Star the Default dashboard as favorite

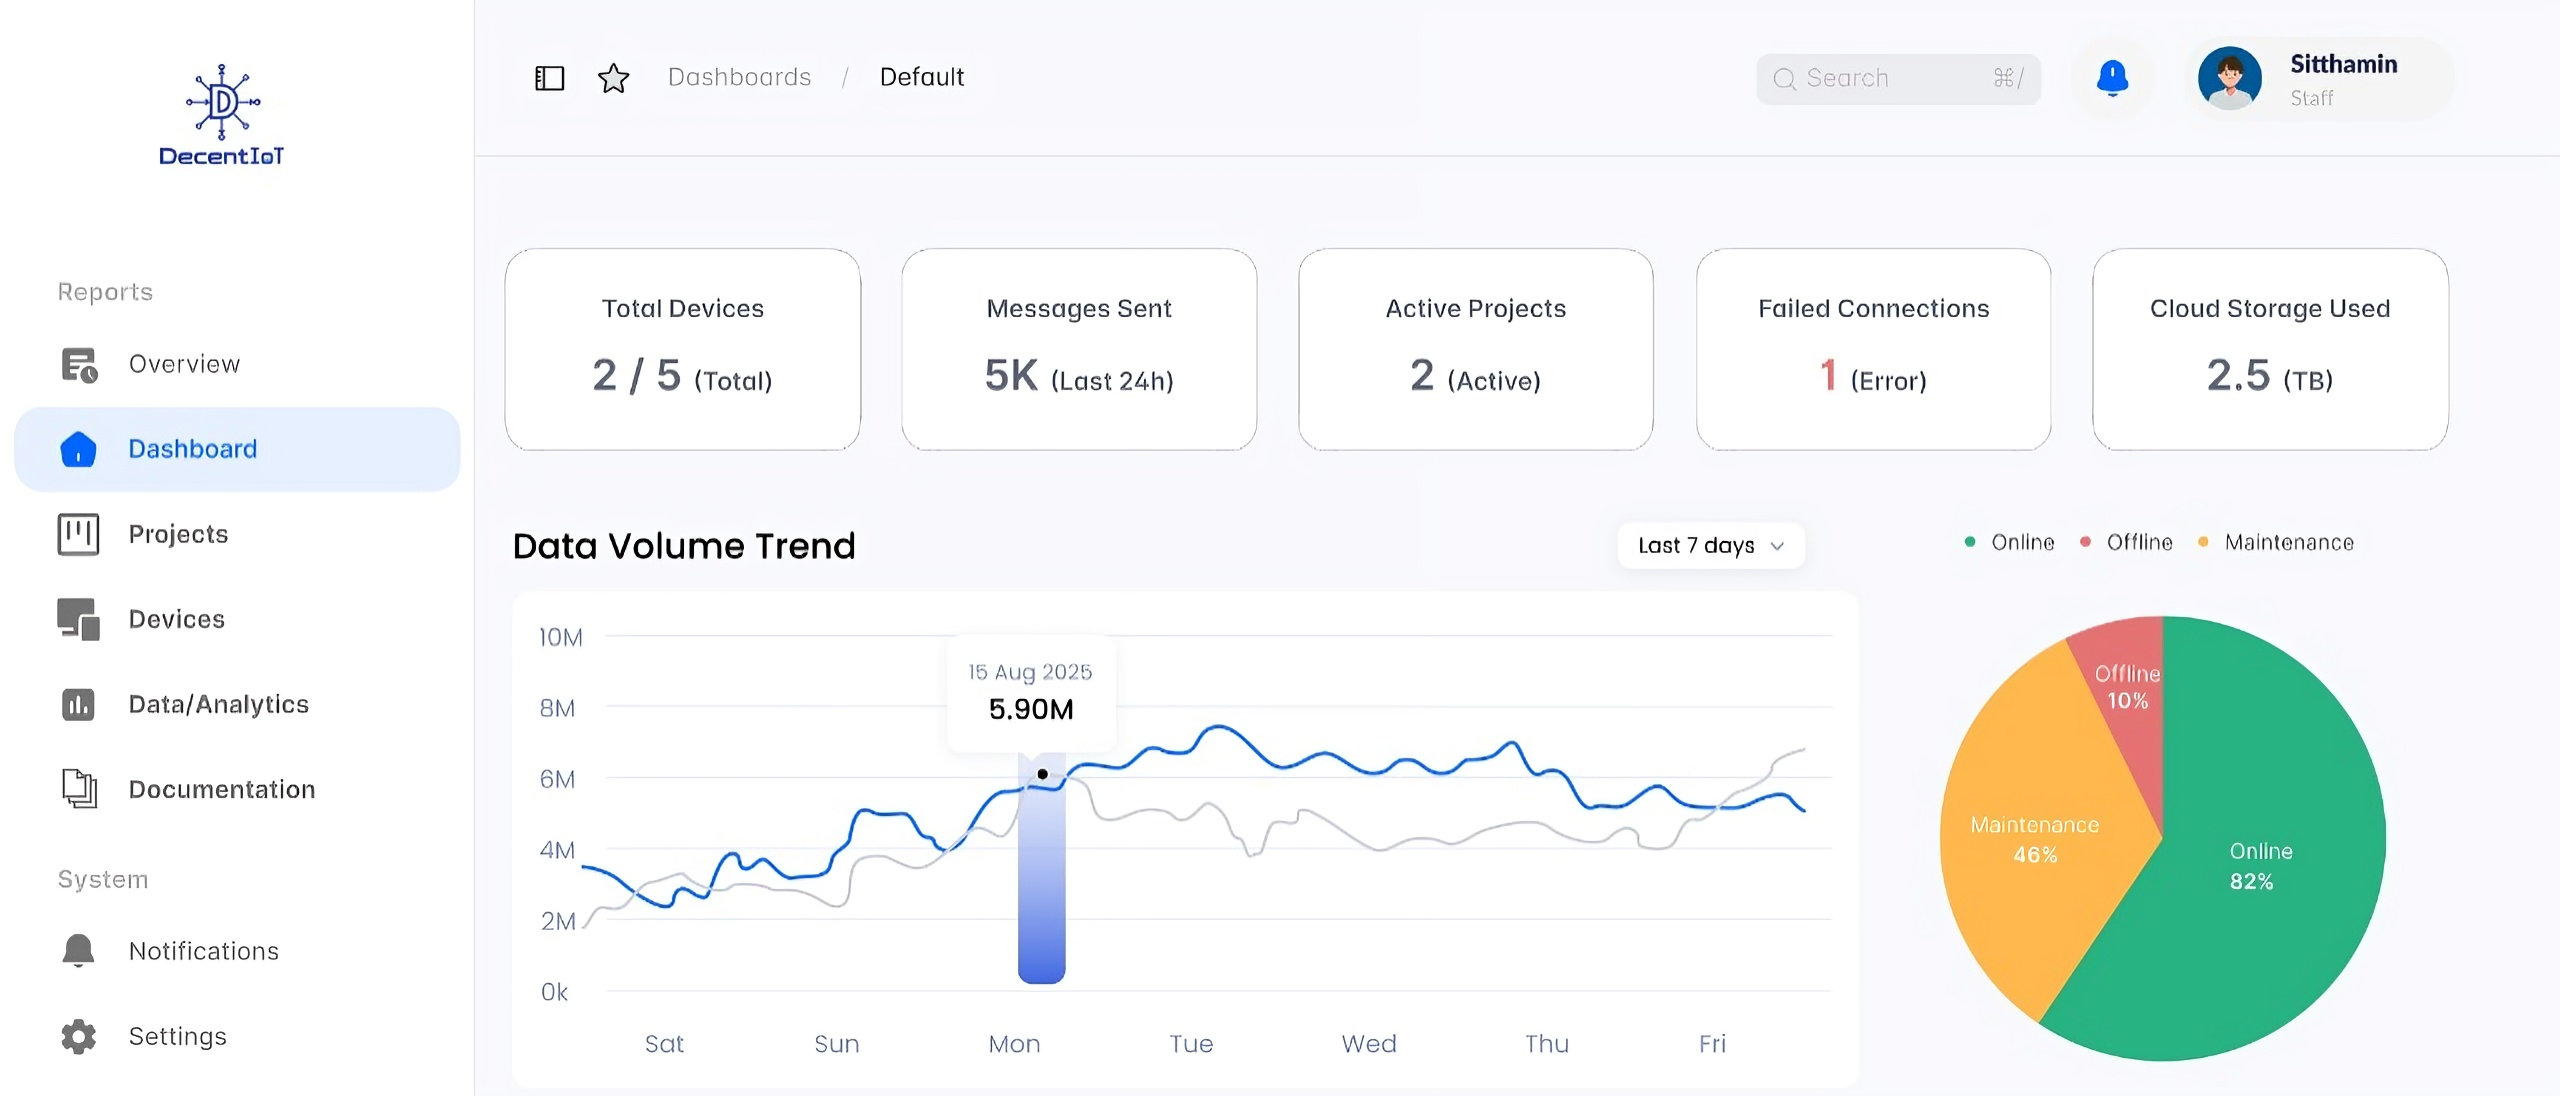613,78
